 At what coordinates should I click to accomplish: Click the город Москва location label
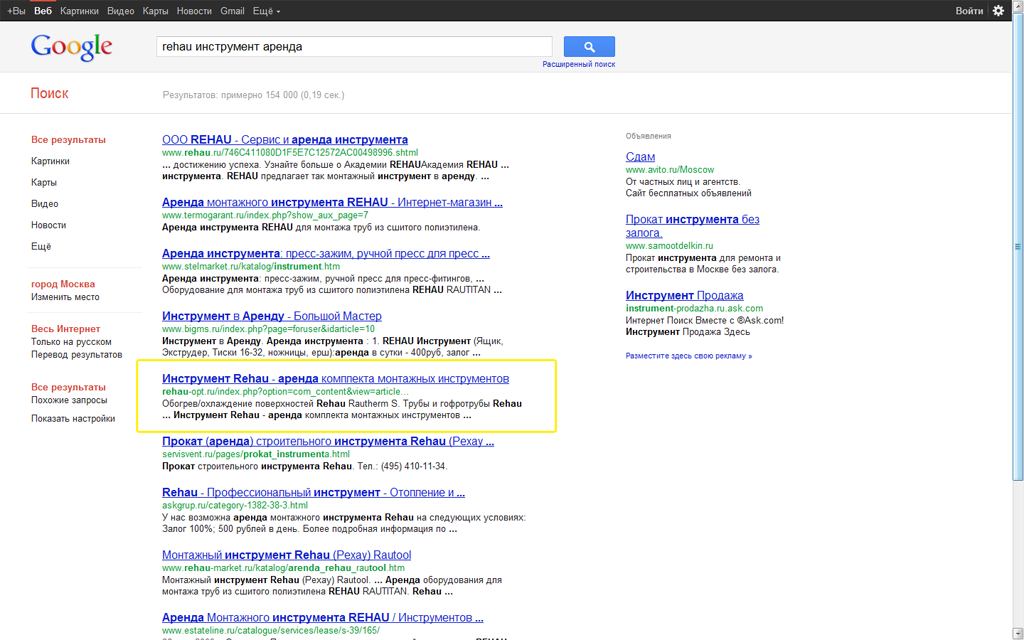[63, 284]
